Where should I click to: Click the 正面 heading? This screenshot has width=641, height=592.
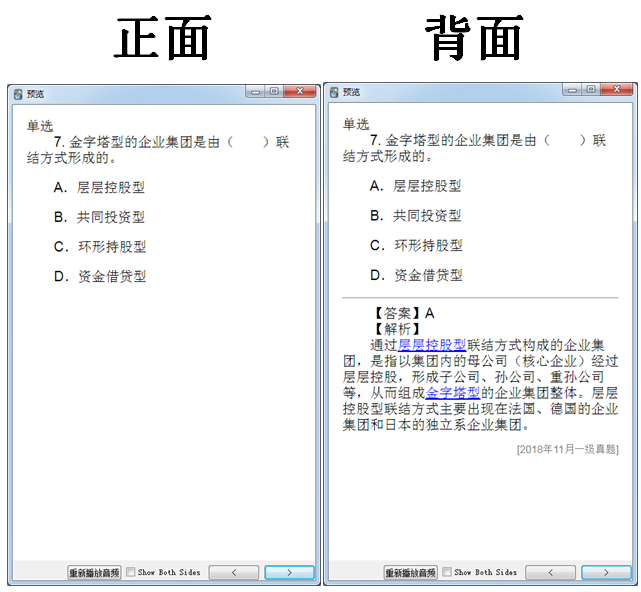(162, 38)
